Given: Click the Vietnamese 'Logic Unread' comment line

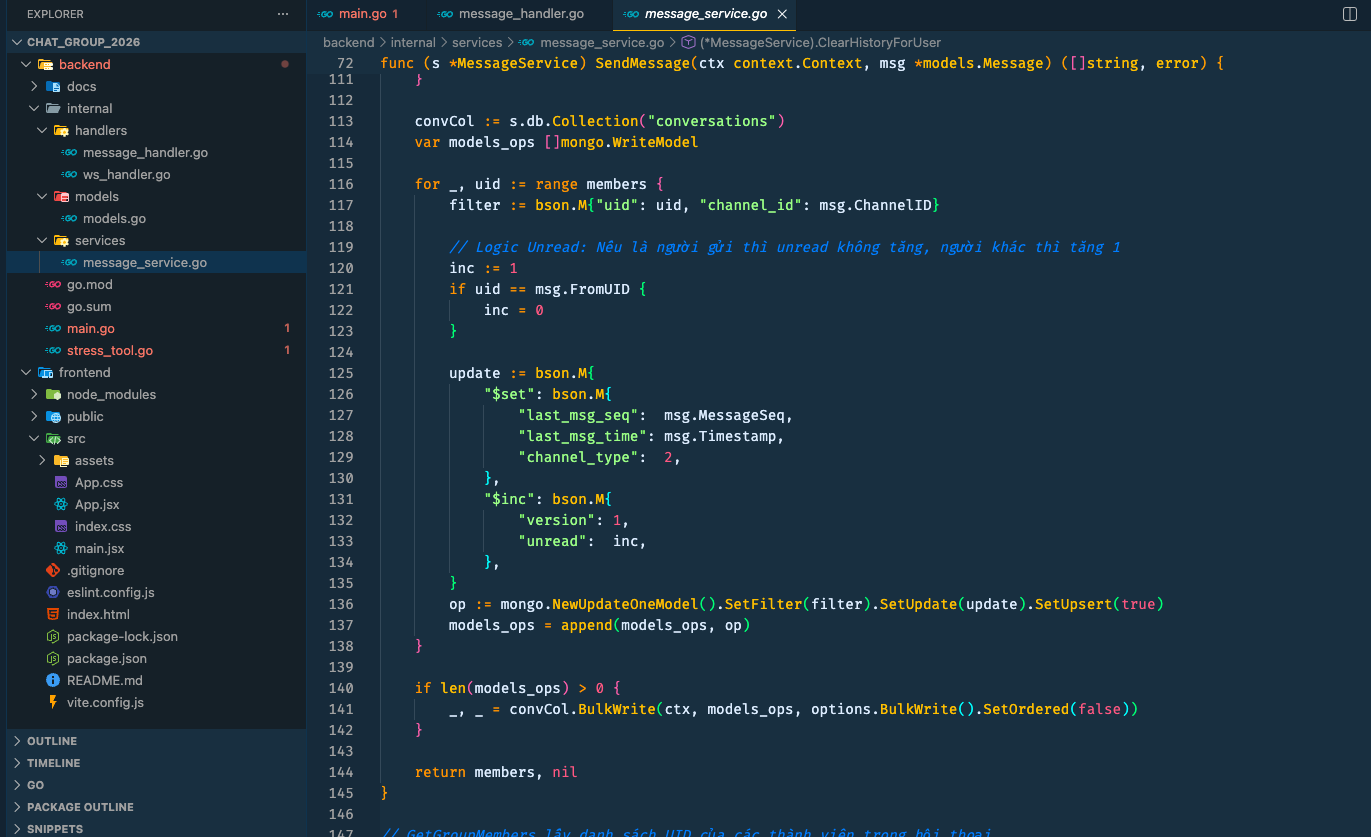Looking at the screenshot, I should pos(785,247).
